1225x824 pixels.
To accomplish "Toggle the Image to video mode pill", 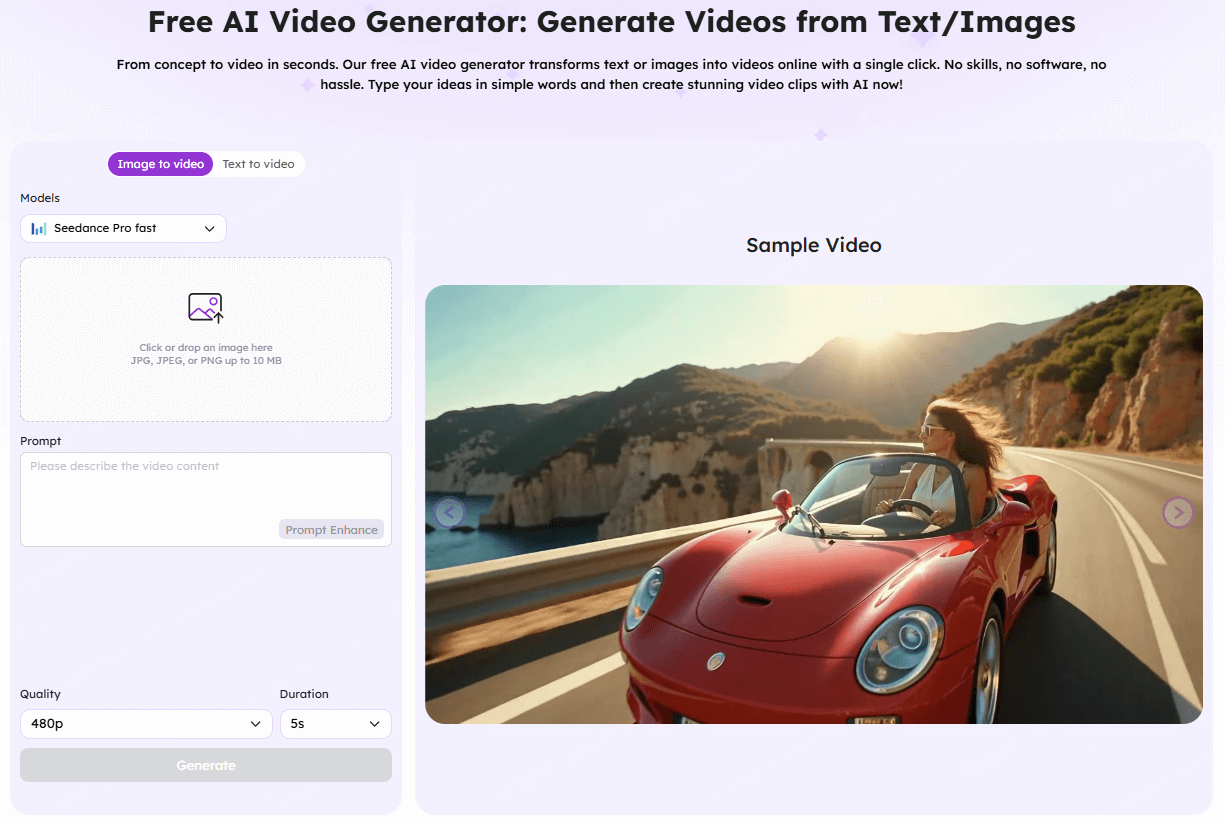I will [160, 164].
